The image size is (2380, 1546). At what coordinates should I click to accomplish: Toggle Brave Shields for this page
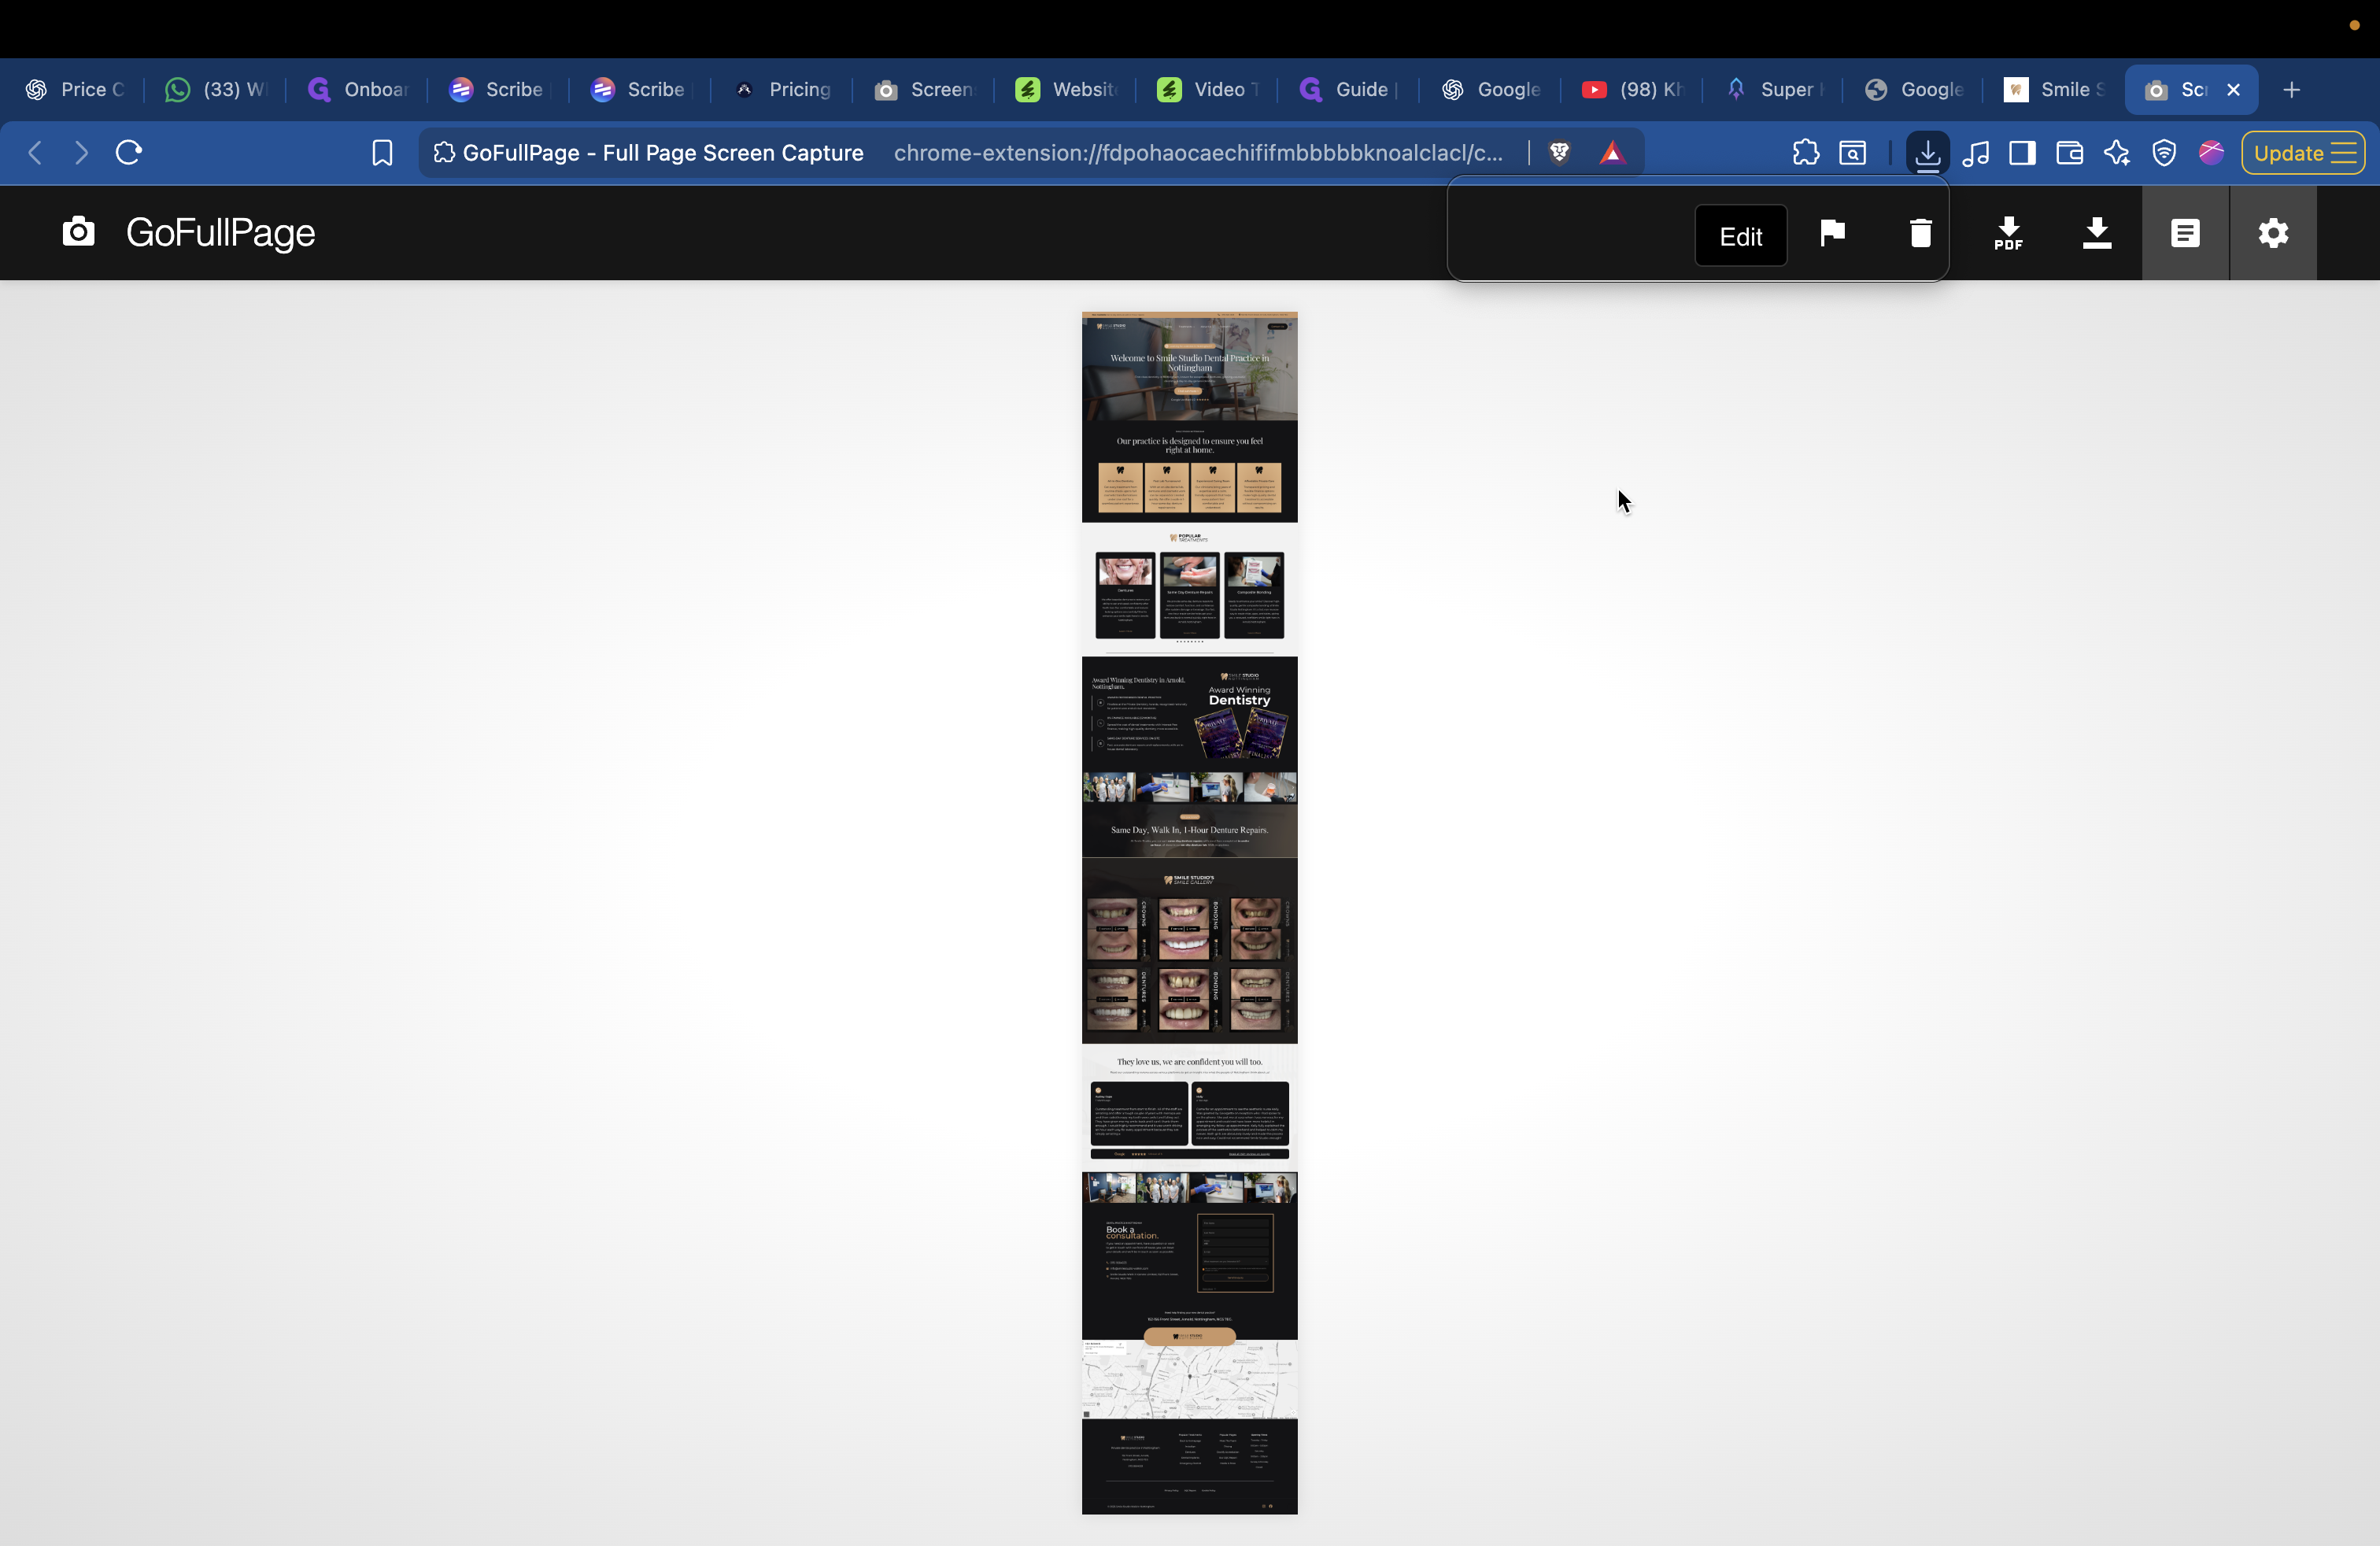coord(1560,152)
